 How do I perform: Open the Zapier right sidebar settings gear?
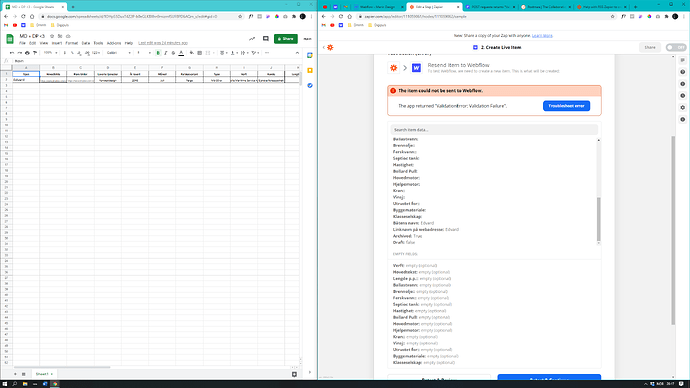tap(683, 107)
